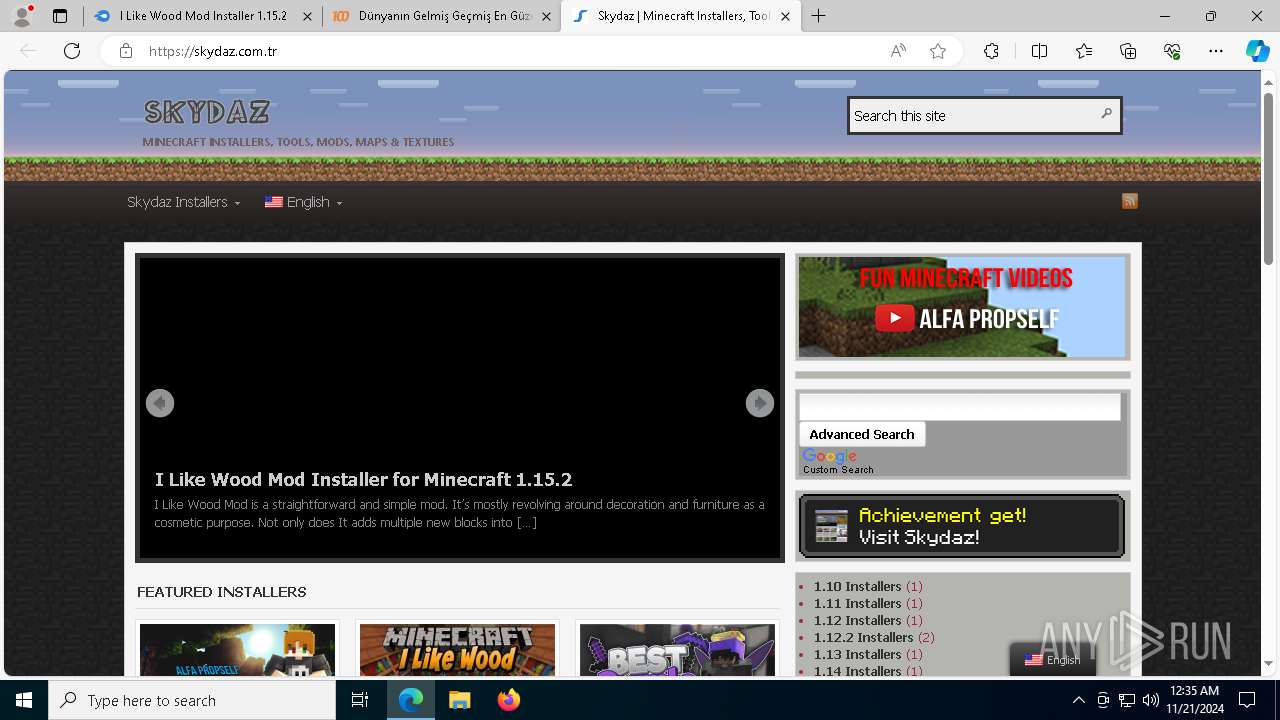Open floating English language selector

click(x=1052, y=660)
